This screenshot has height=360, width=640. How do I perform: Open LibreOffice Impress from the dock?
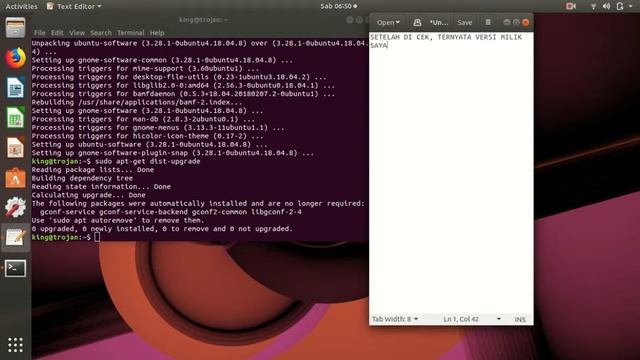[x=16, y=147]
